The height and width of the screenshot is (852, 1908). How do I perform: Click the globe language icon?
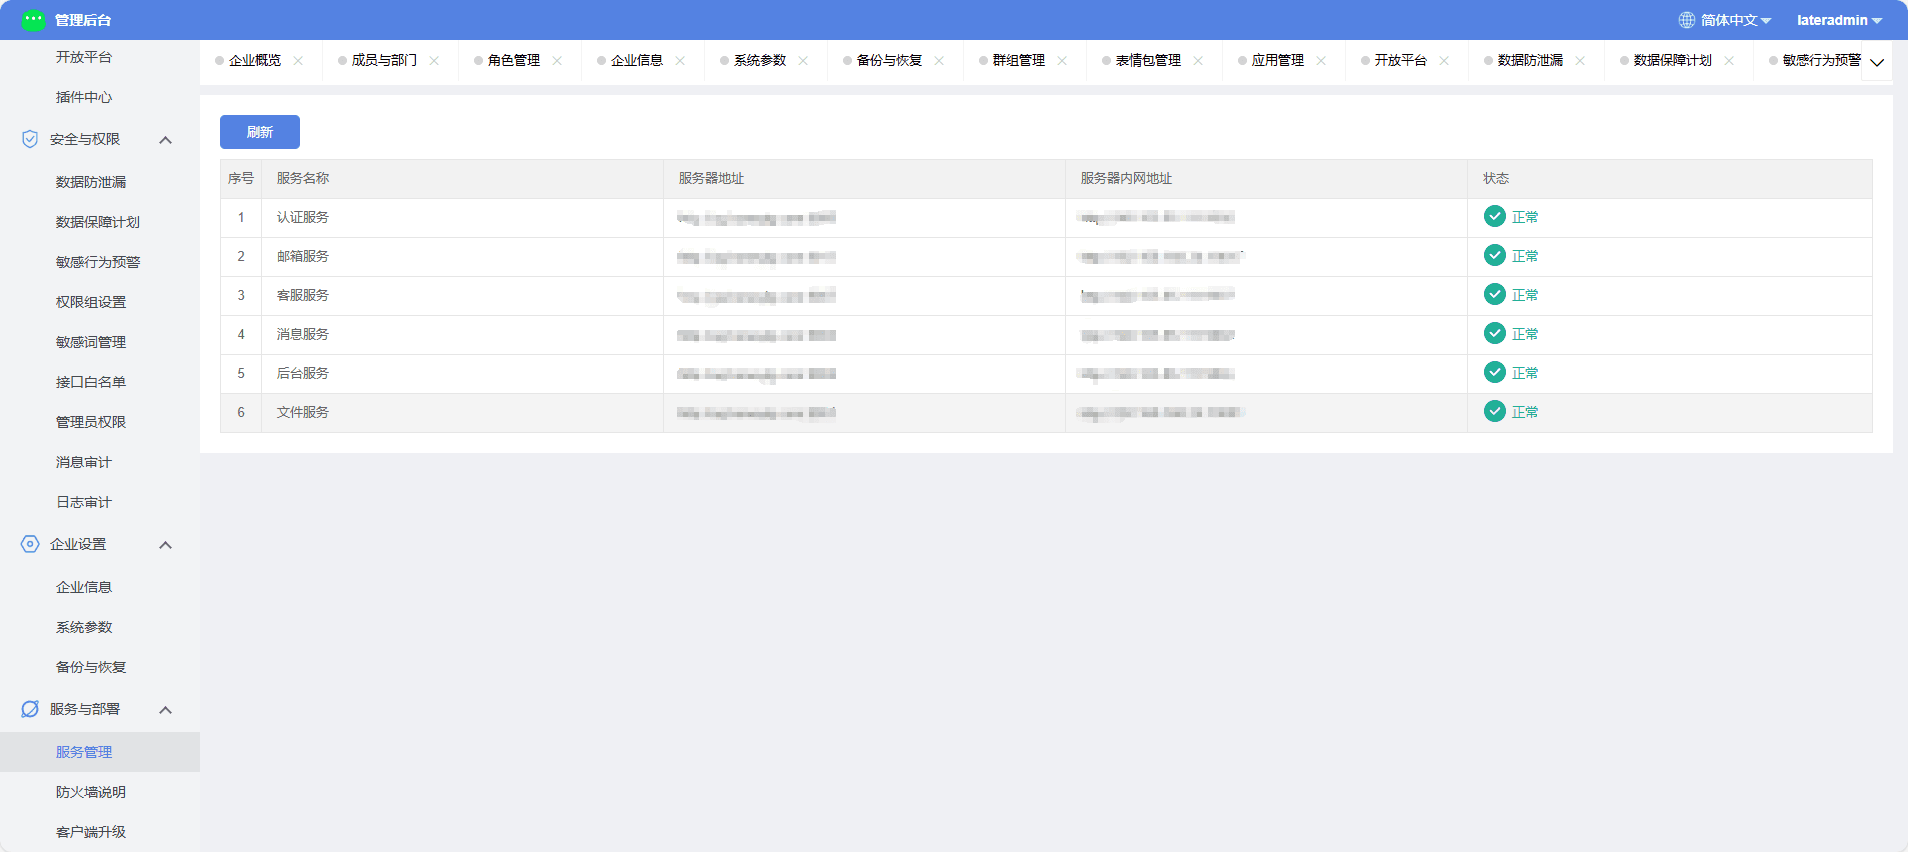tap(1687, 20)
